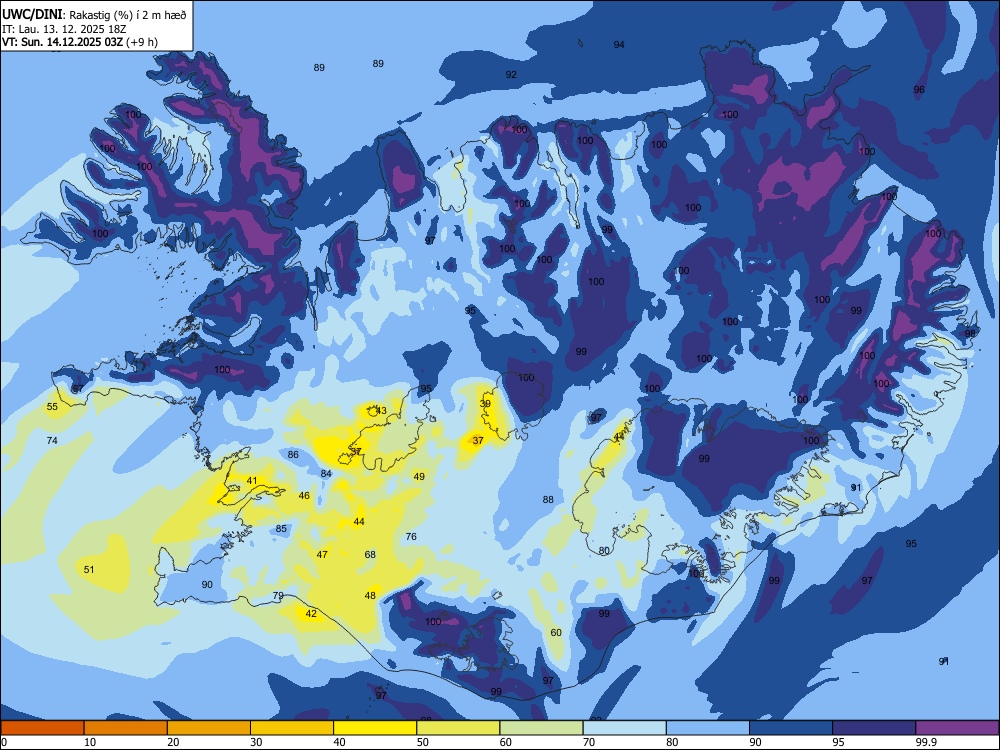Click the 68 humidity value in the south

[370, 555]
